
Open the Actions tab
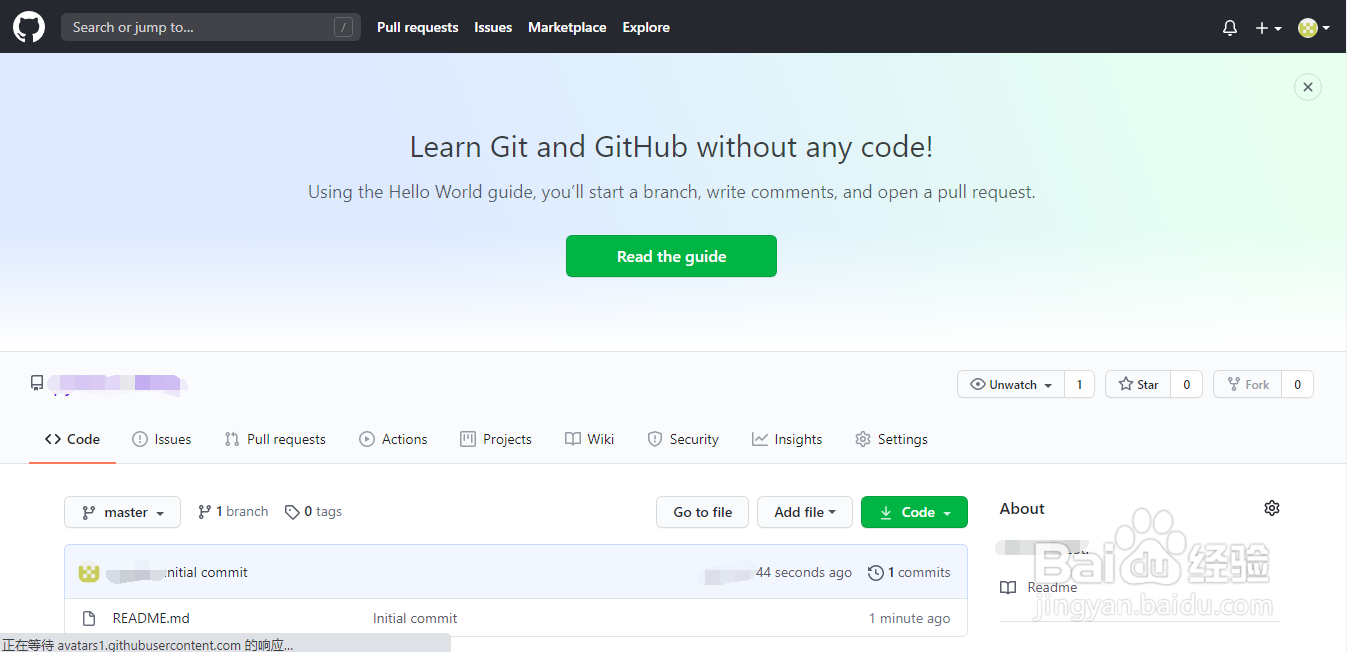point(393,439)
